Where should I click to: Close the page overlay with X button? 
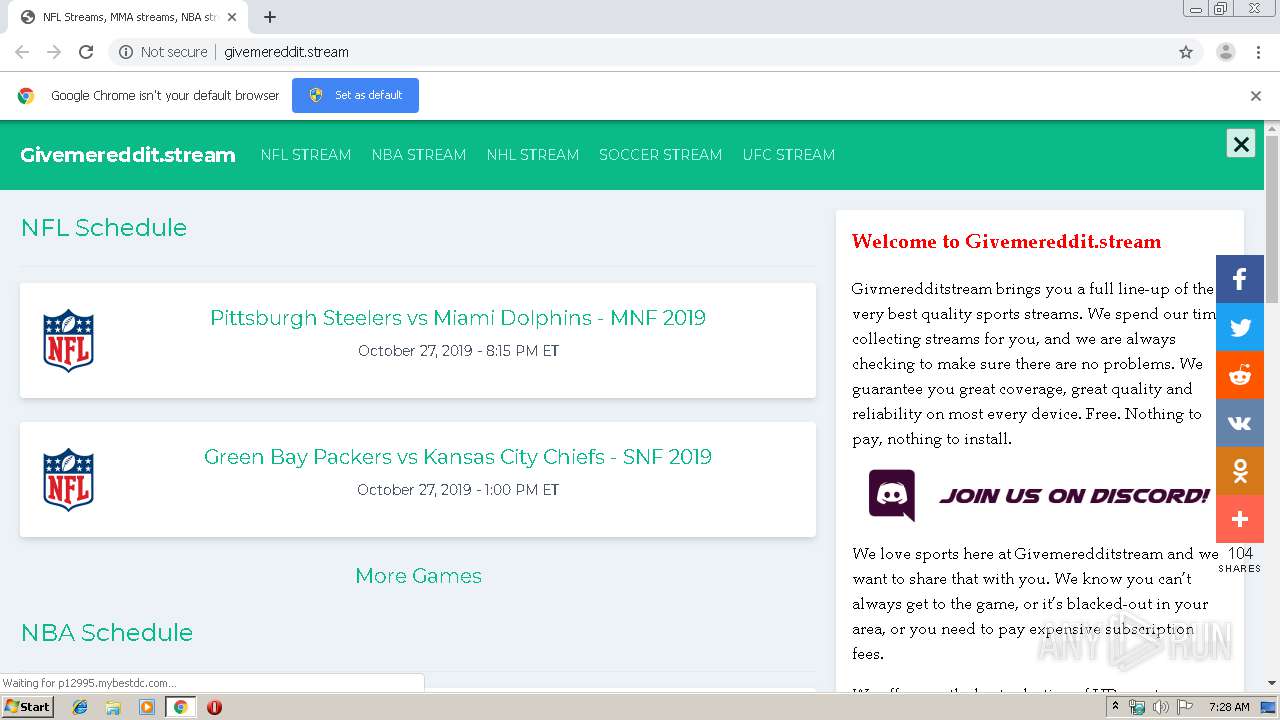tap(1241, 144)
